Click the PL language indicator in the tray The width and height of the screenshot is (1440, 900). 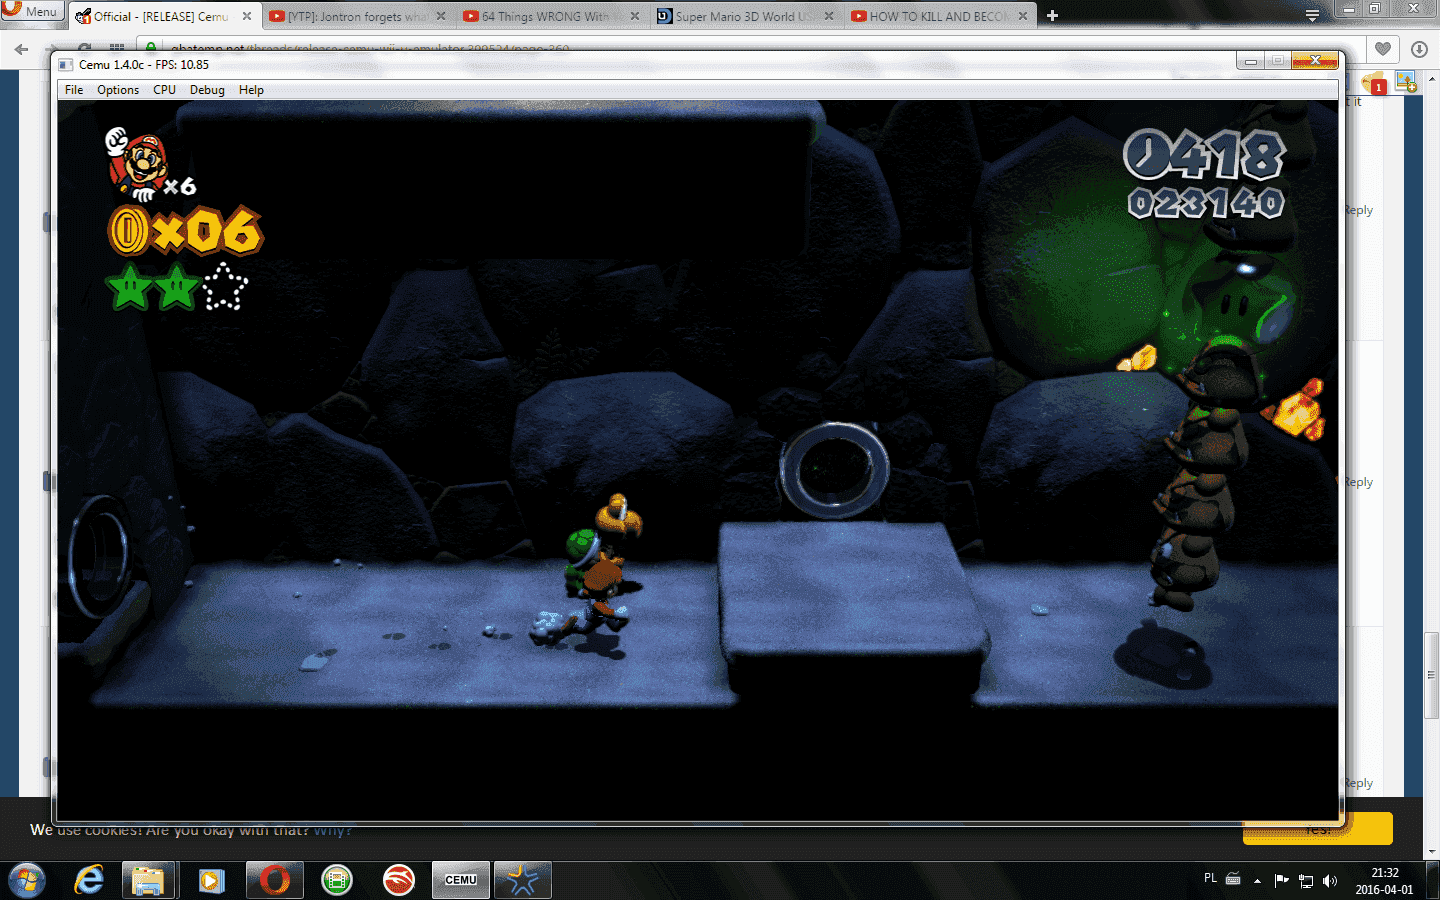tap(1210, 879)
